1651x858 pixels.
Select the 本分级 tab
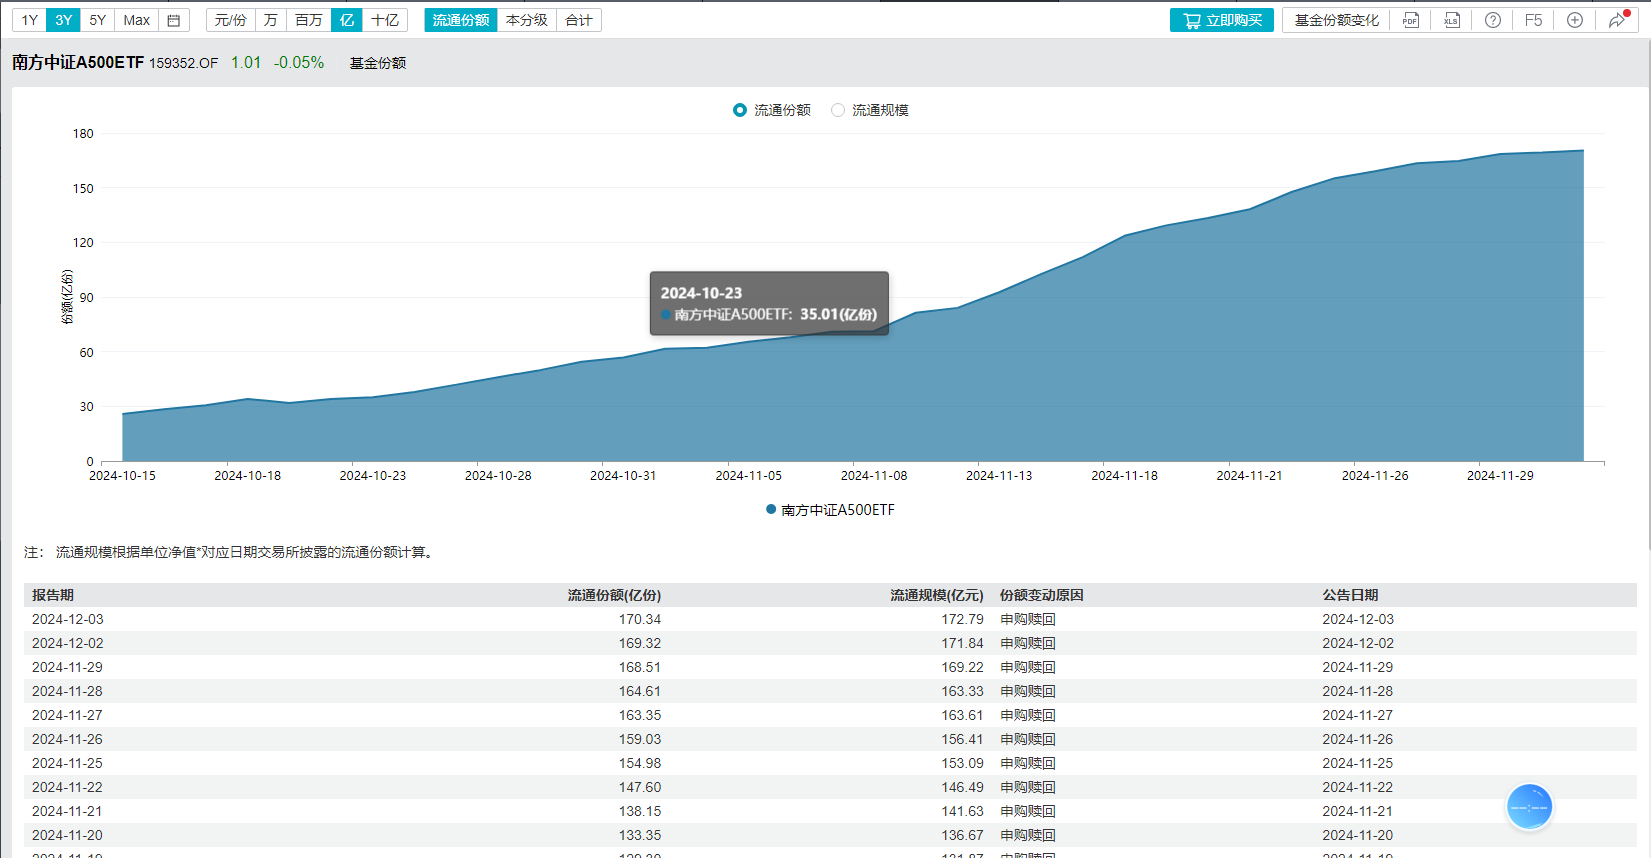tap(527, 20)
